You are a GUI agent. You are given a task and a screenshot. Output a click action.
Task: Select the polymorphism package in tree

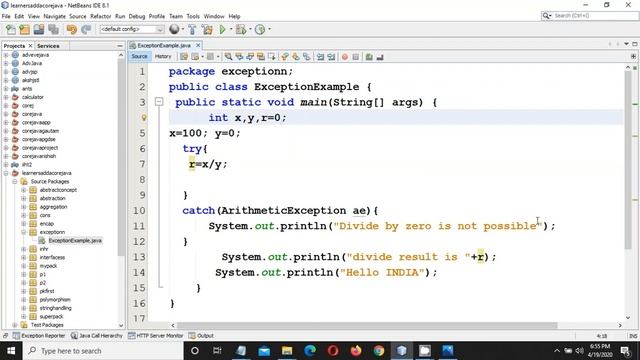tap(55, 300)
